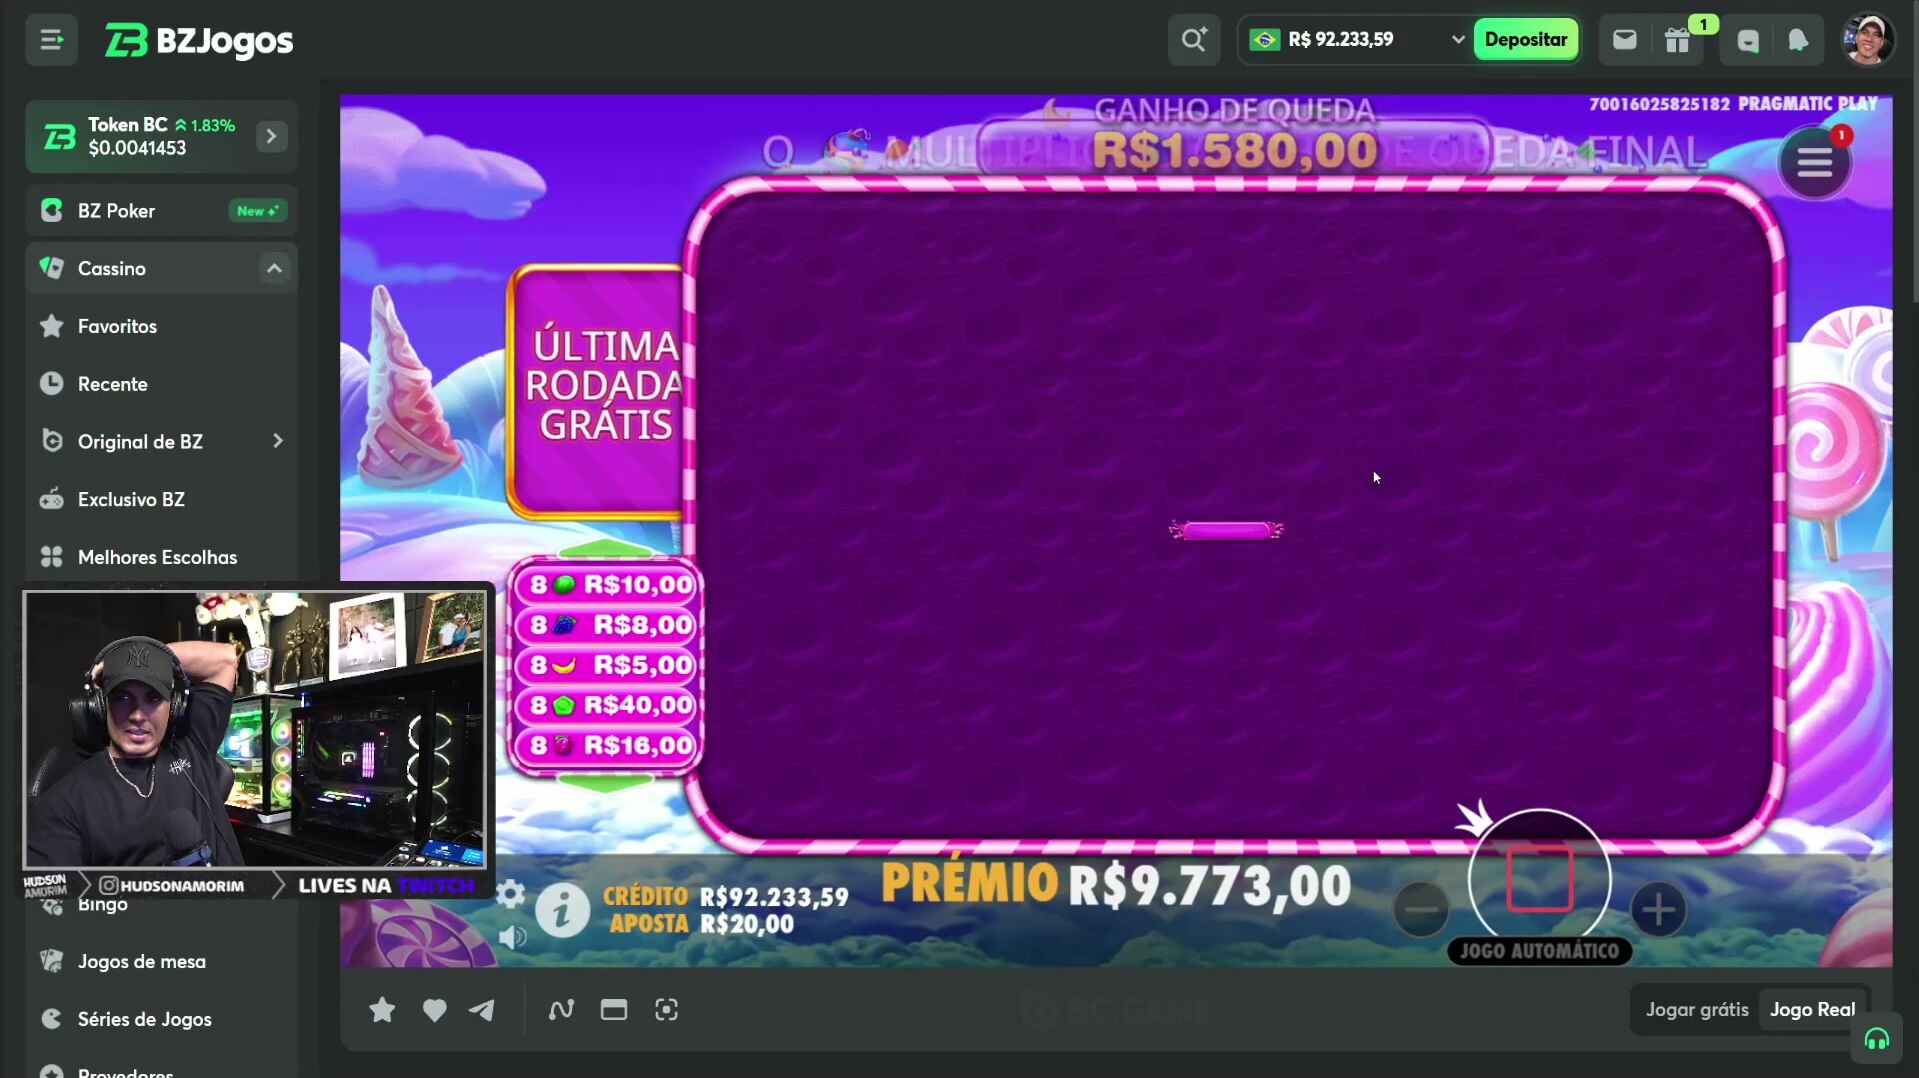Click the page vertical scrollbar
The width and height of the screenshot is (1919, 1078).
[1913, 150]
